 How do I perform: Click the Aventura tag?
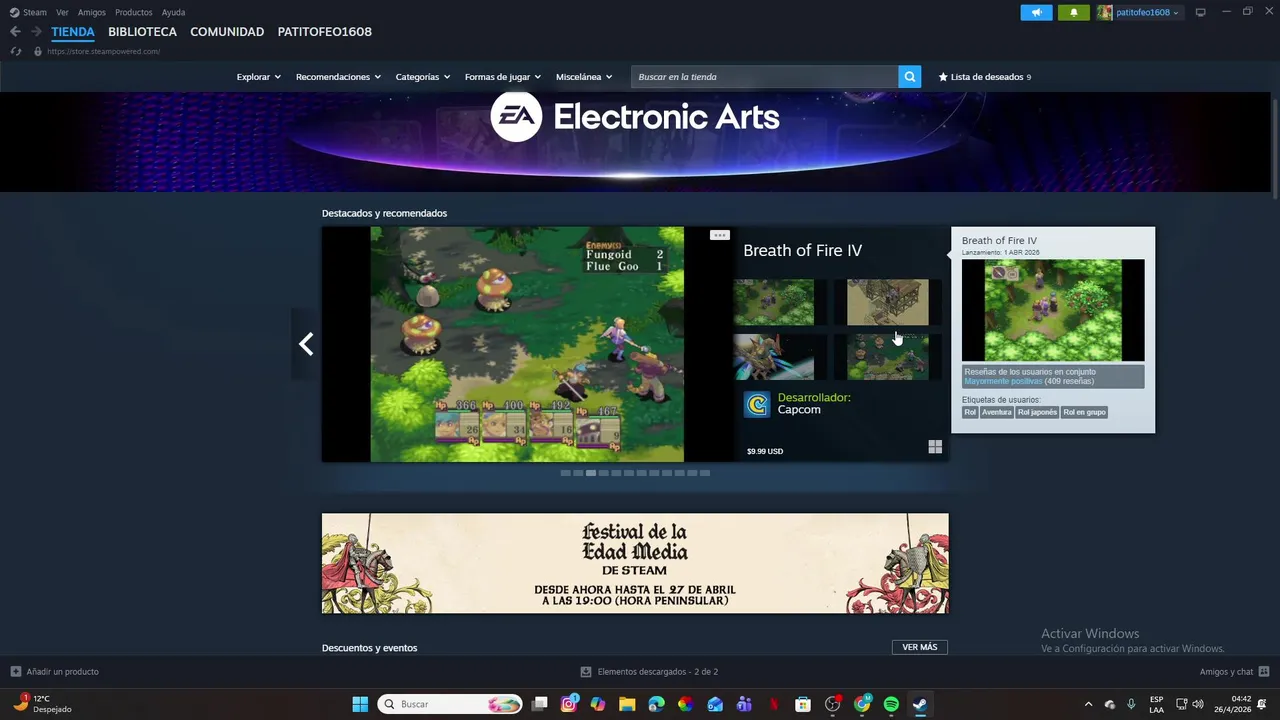(x=996, y=412)
